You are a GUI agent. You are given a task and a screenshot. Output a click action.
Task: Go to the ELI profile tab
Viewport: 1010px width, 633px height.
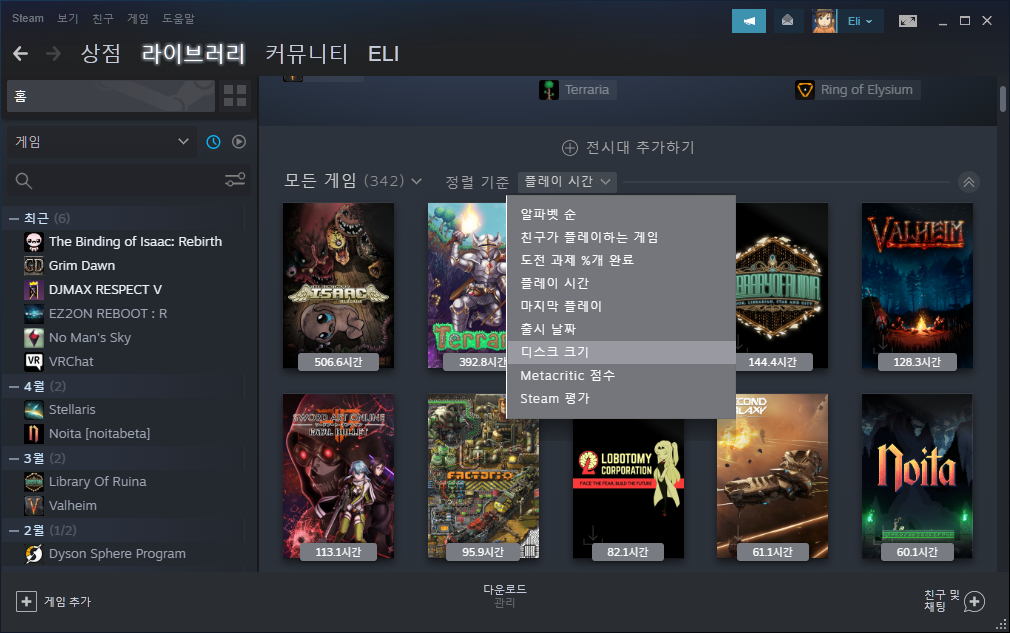(383, 53)
